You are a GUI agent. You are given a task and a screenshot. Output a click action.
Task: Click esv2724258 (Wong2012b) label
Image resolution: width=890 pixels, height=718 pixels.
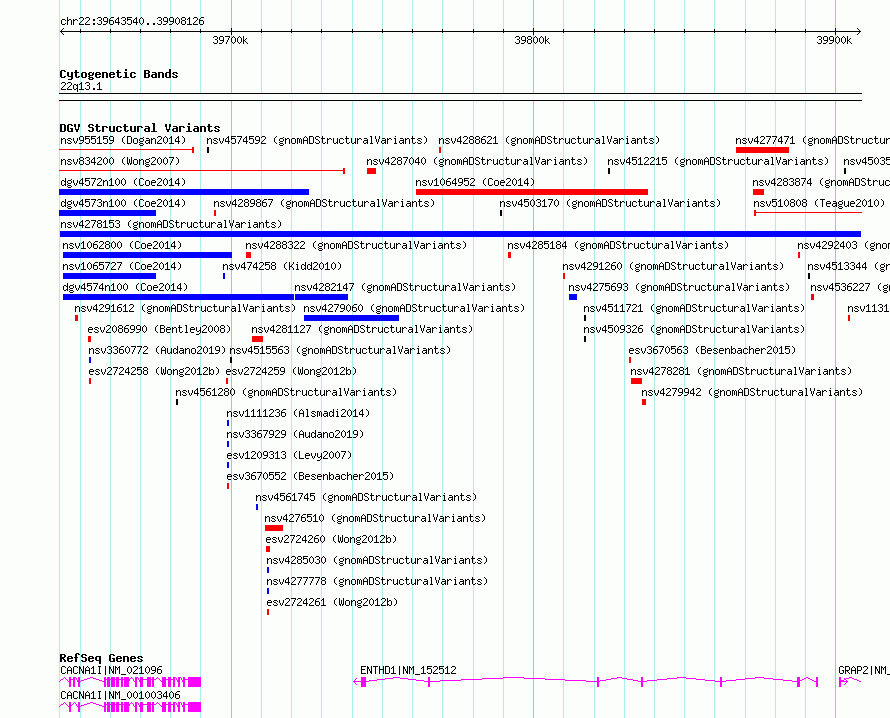[x=154, y=371]
